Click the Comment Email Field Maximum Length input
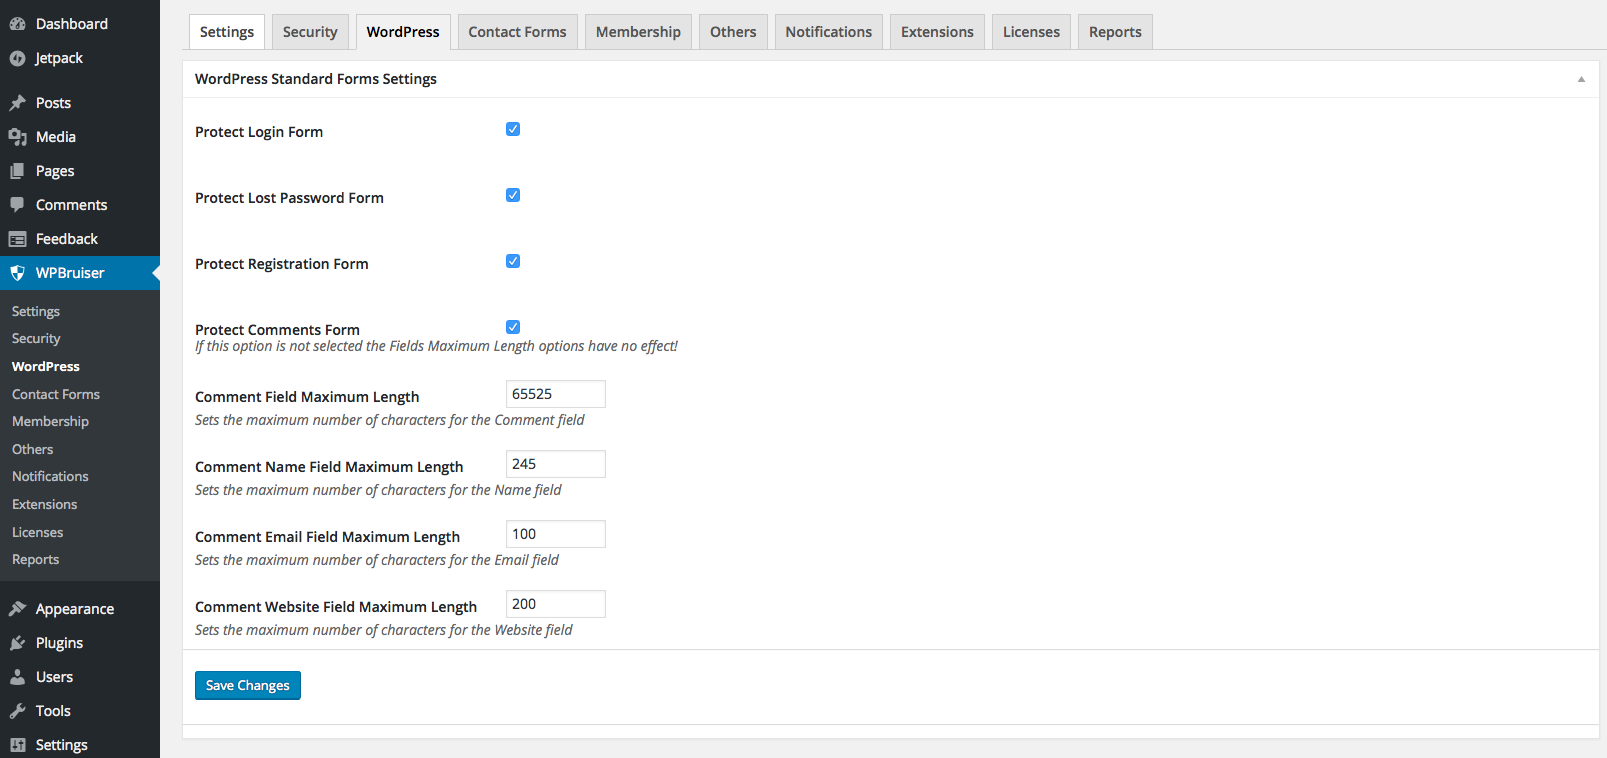1607x758 pixels. click(x=556, y=534)
